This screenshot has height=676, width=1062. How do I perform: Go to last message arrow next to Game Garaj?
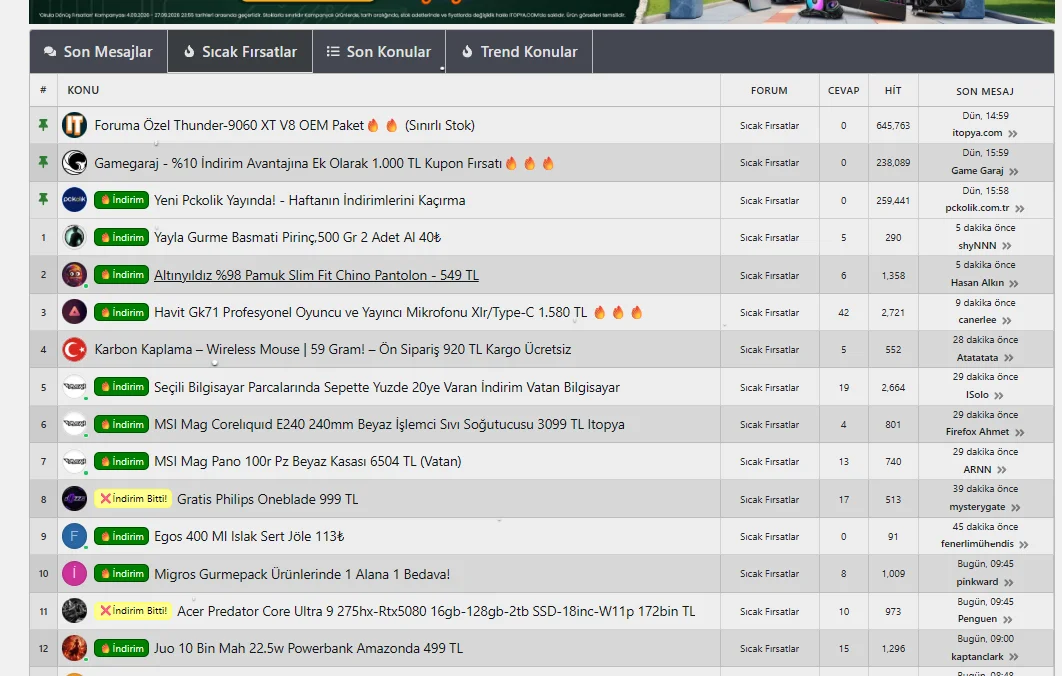1013,171
